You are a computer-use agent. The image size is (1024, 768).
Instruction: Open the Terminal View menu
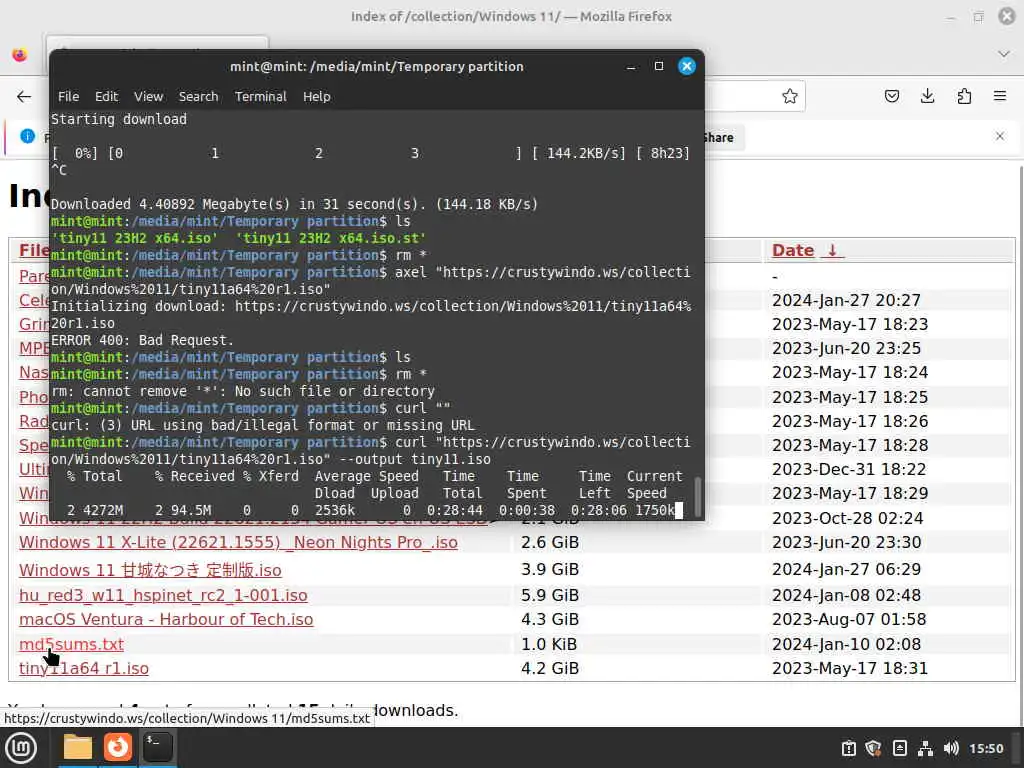point(148,97)
